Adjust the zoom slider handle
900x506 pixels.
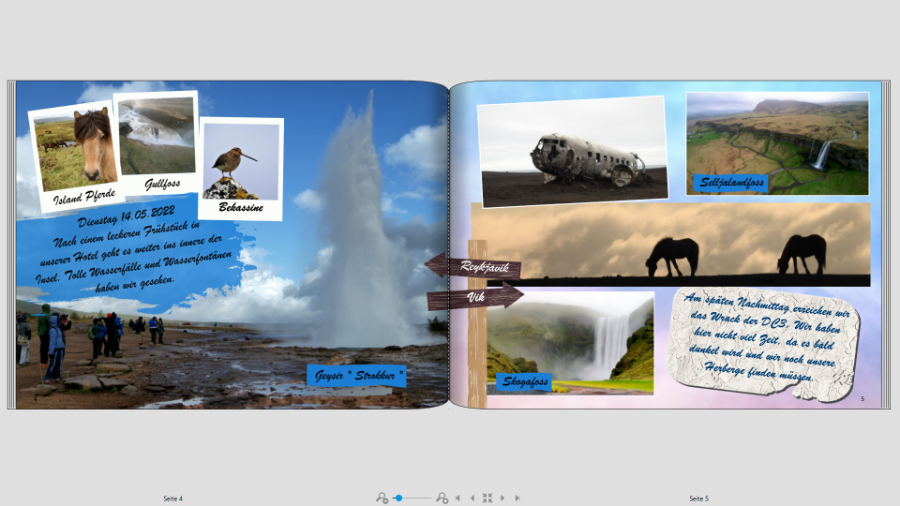(398, 498)
